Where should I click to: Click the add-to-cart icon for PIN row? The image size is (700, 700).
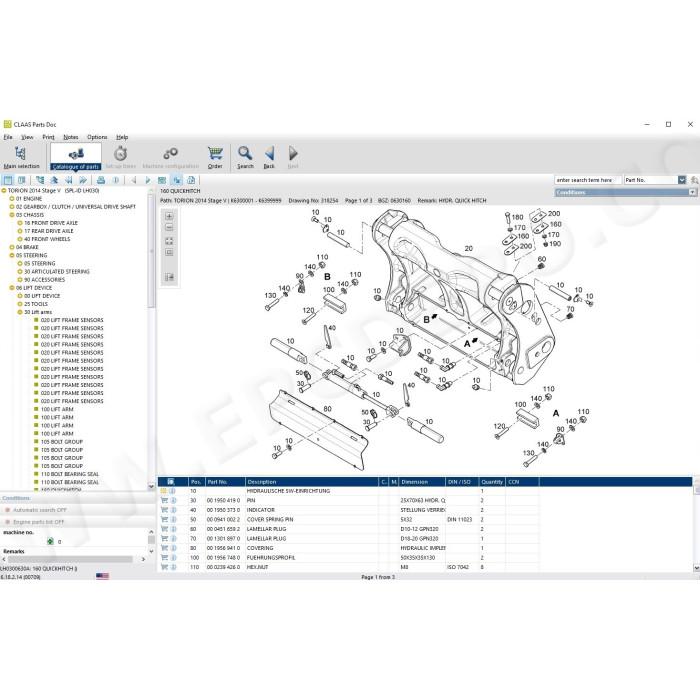point(164,500)
